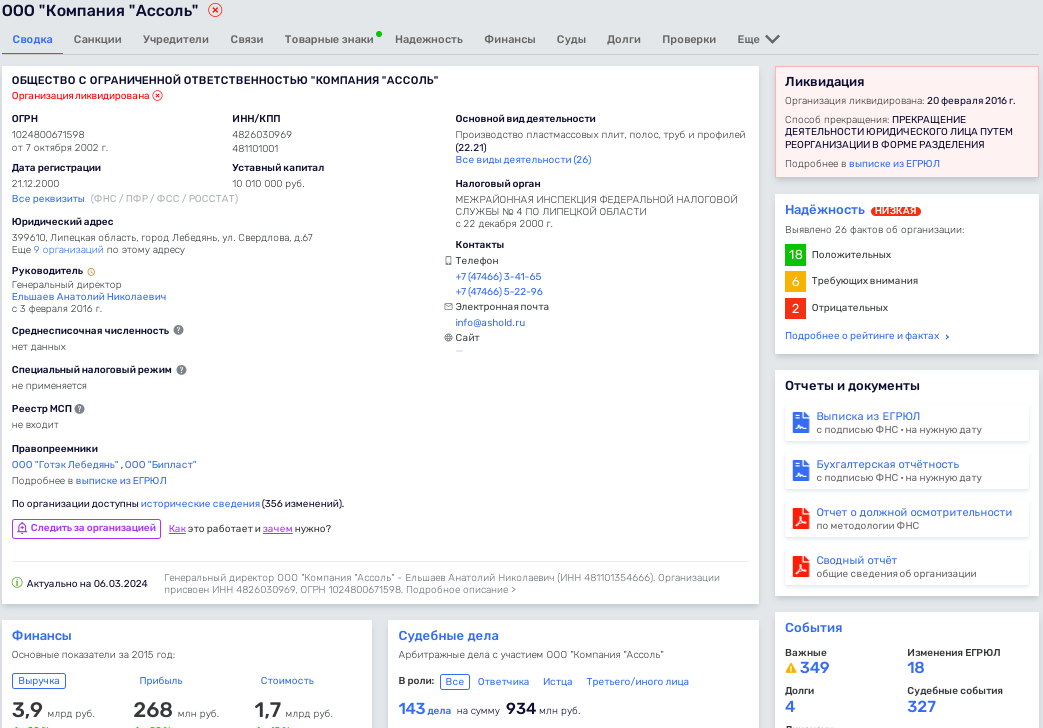Screen dimensions: 1043x728
Task: Open the Финансы tab
Action: point(510,39)
